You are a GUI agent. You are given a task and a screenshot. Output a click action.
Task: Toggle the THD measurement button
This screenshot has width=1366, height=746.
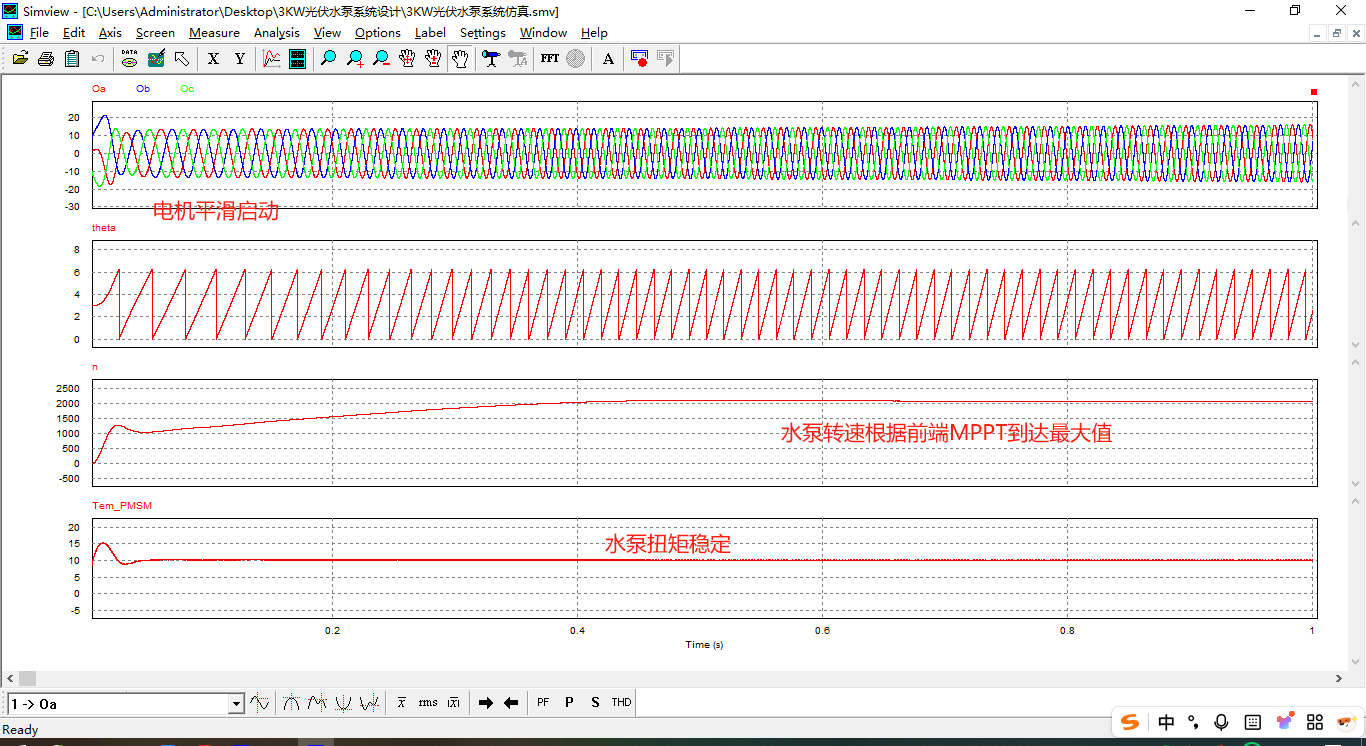(x=621, y=703)
